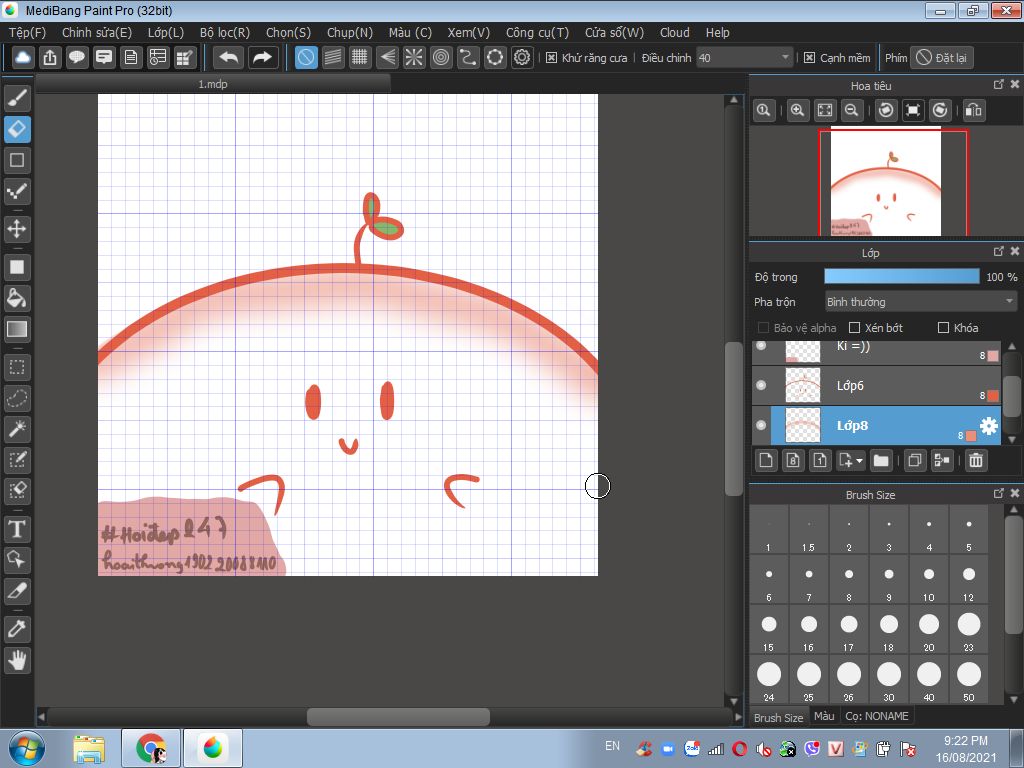The width and height of the screenshot is (1024, 768).
Task: Select the Bucket fill tool
Action: (x=17, y=298)
